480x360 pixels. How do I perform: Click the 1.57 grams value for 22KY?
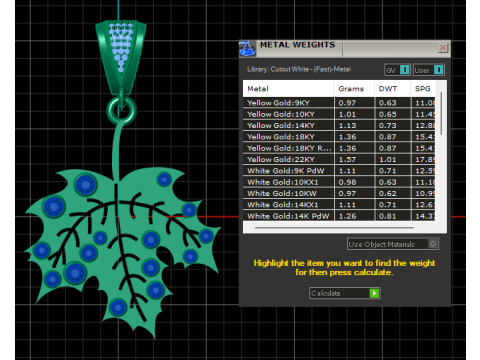pos(347,159)
